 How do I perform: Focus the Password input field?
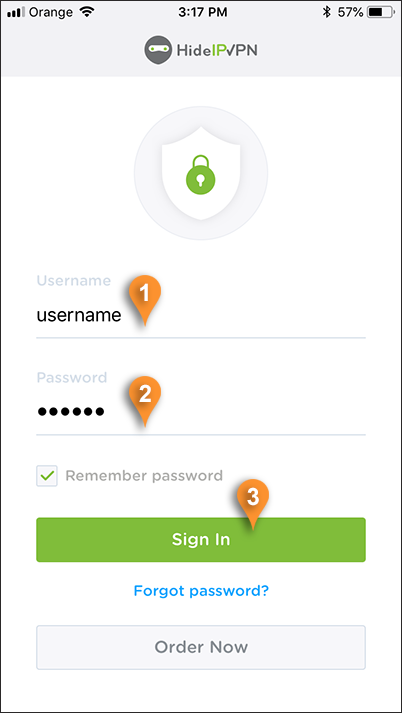point(201,412)
